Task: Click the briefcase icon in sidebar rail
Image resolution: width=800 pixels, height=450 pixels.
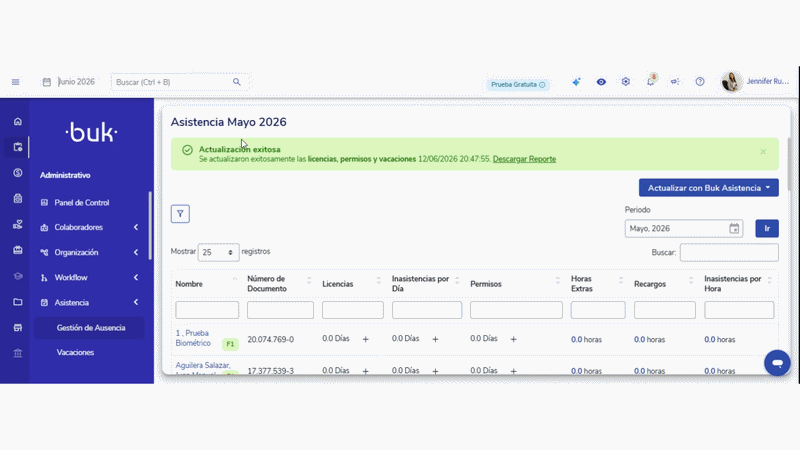Action: (x=18, y=250)
